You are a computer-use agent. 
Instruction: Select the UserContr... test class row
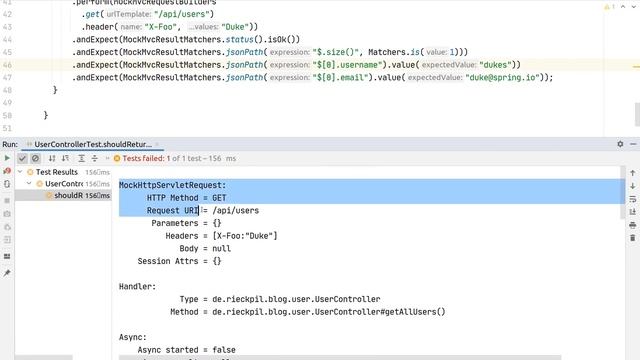coord(63,184)
